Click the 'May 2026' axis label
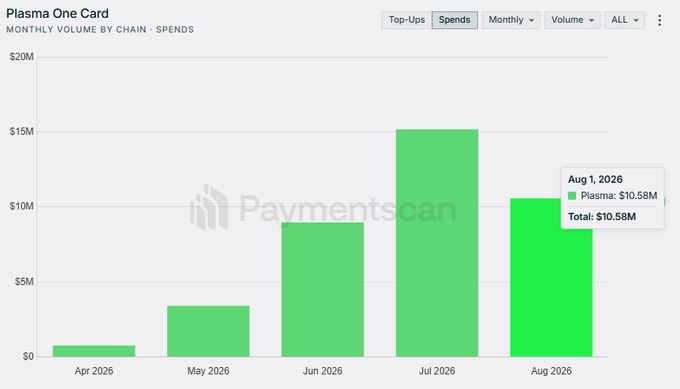This screenshot has height=389, width=680. point(208,371)
